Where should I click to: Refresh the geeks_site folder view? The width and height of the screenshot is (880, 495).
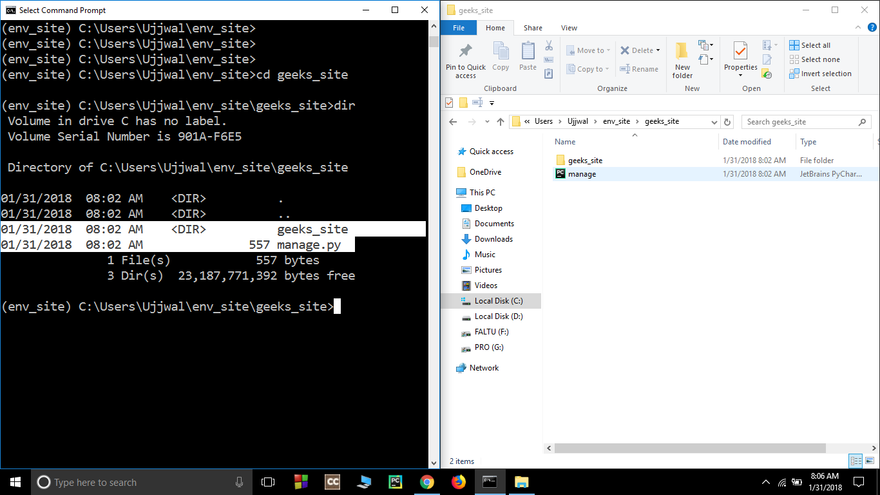coord(727,122)
